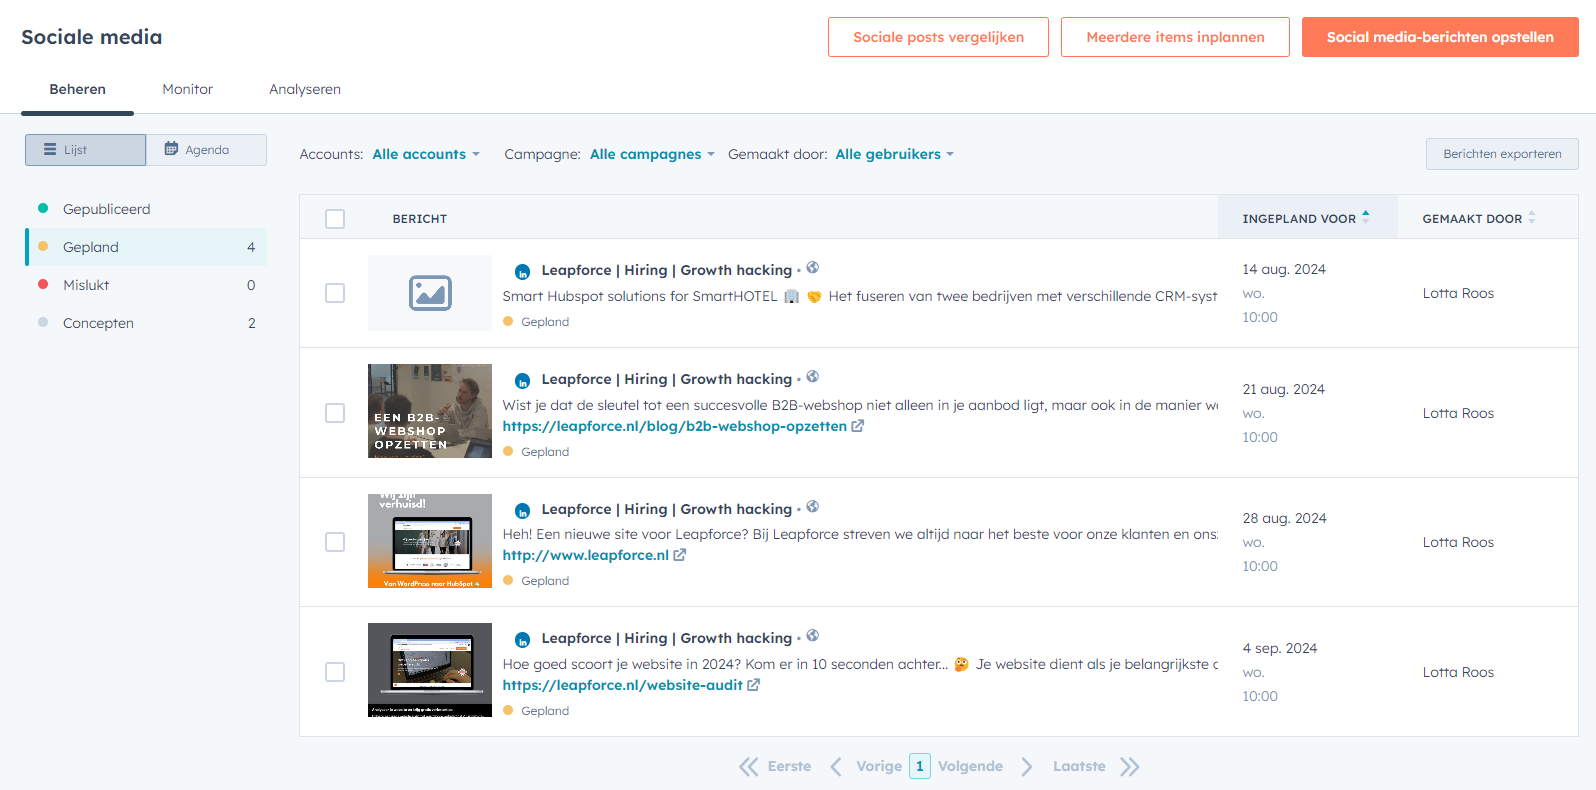1596x790 pixels.
Task: Open leapforce.nl/website-audit link
Action: (x=622, y=685)
